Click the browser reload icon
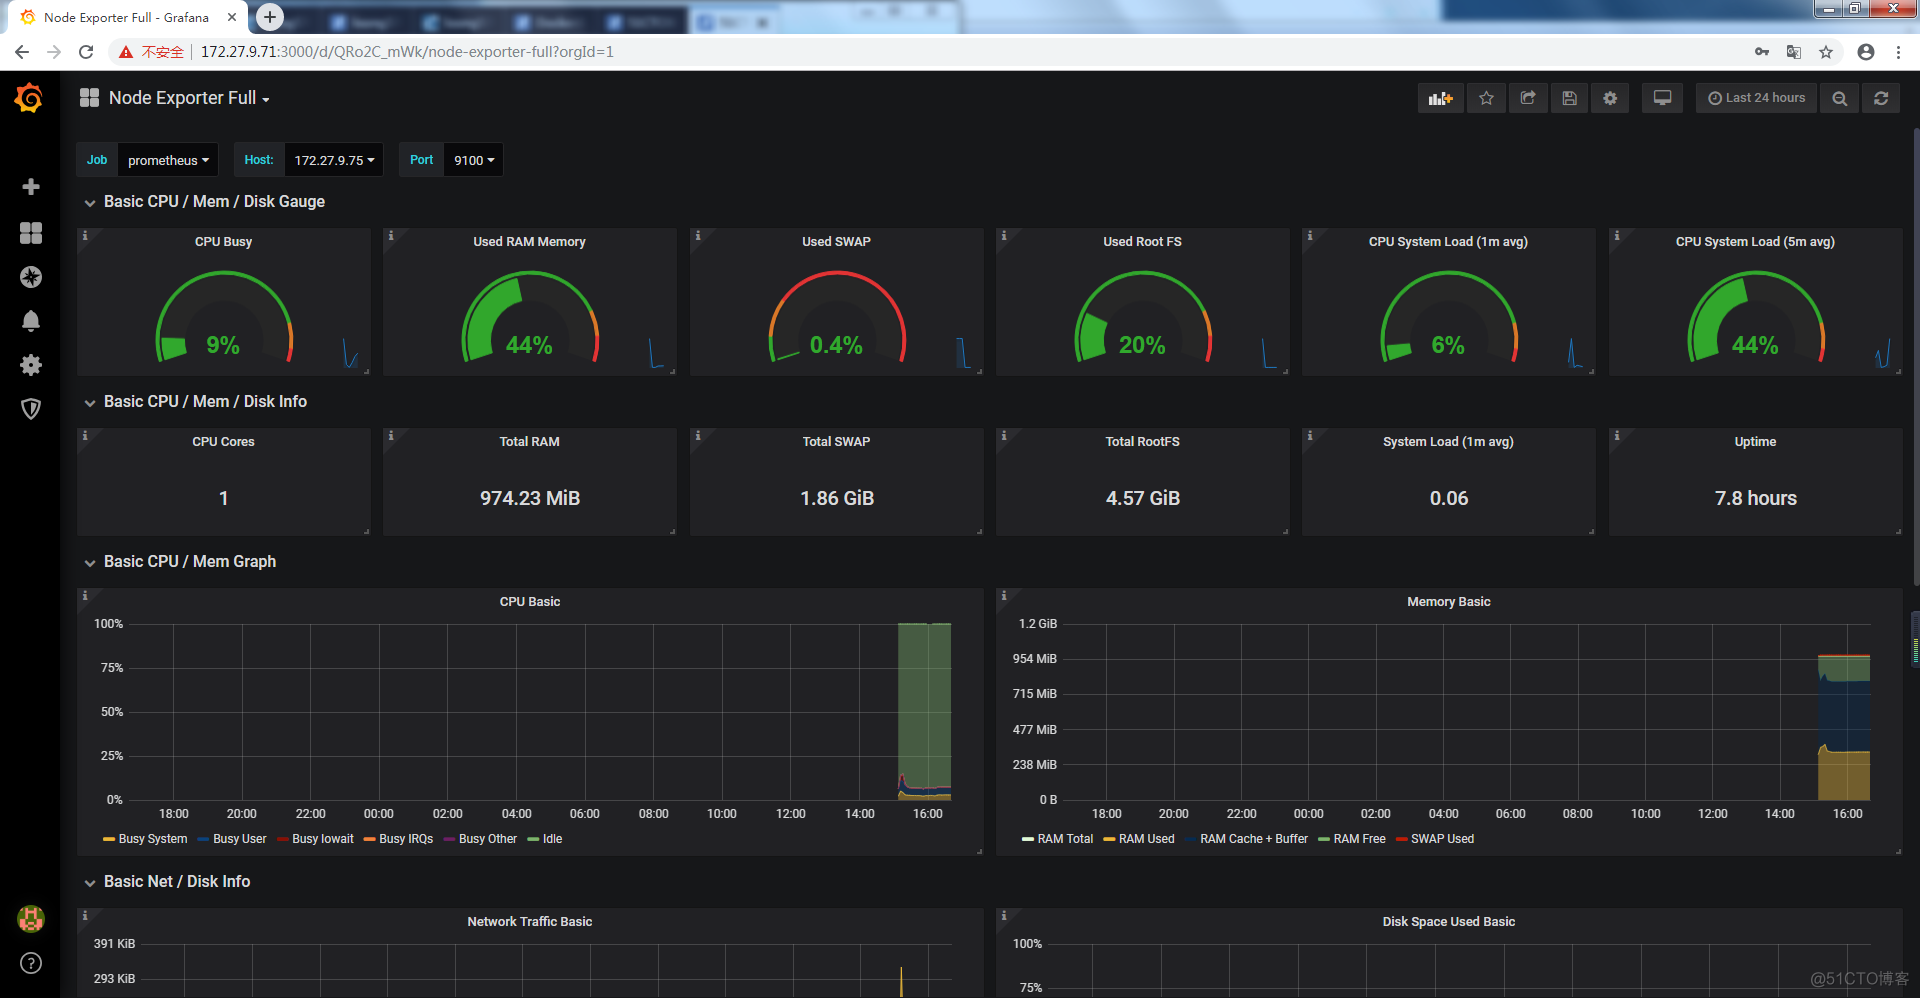The image size is (1920, 998). point(86,52)
